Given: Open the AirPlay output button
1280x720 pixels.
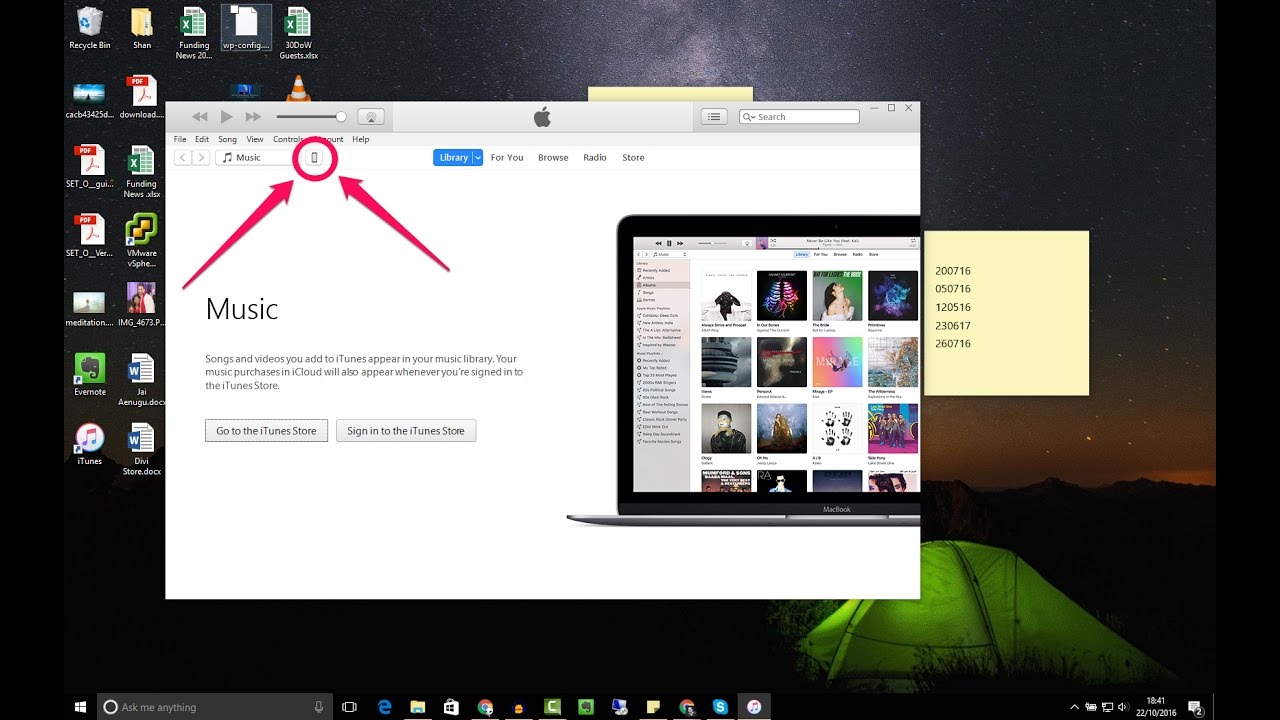Looking at the screenshot, I should (371, 117).
